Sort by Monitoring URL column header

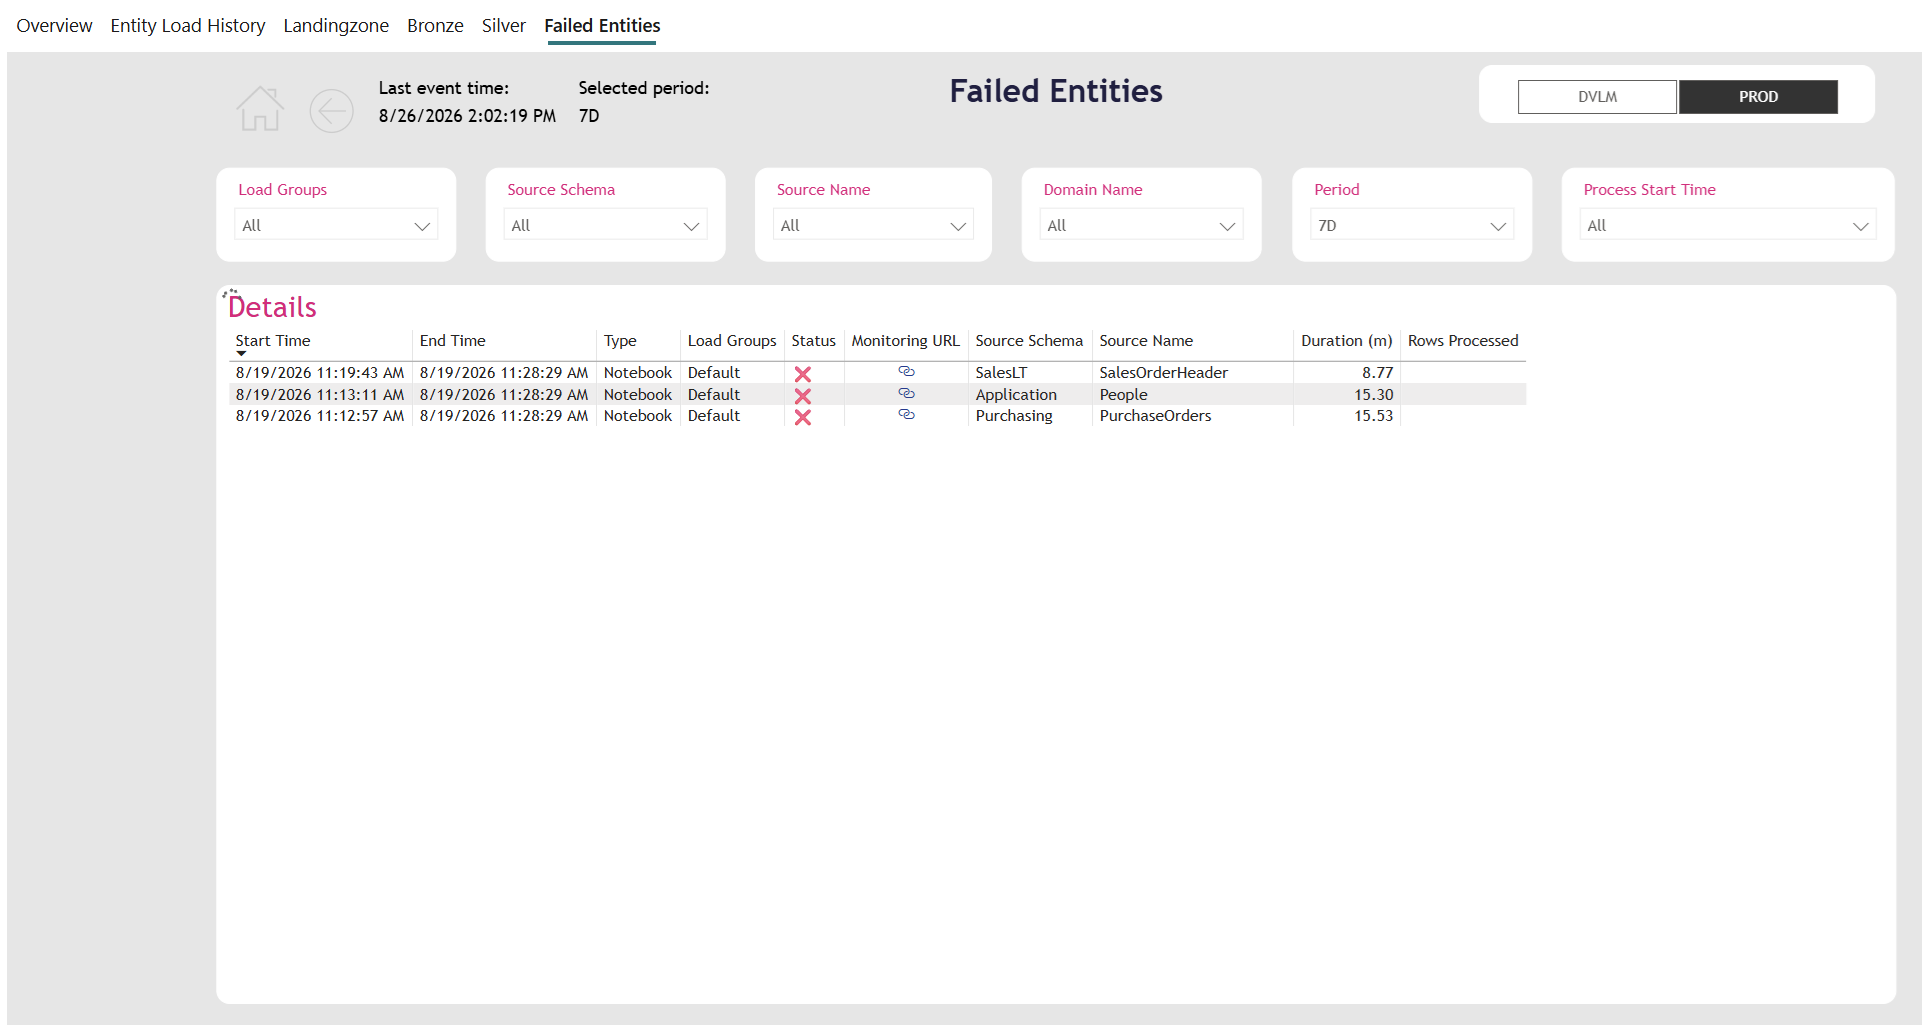[905, 341]
